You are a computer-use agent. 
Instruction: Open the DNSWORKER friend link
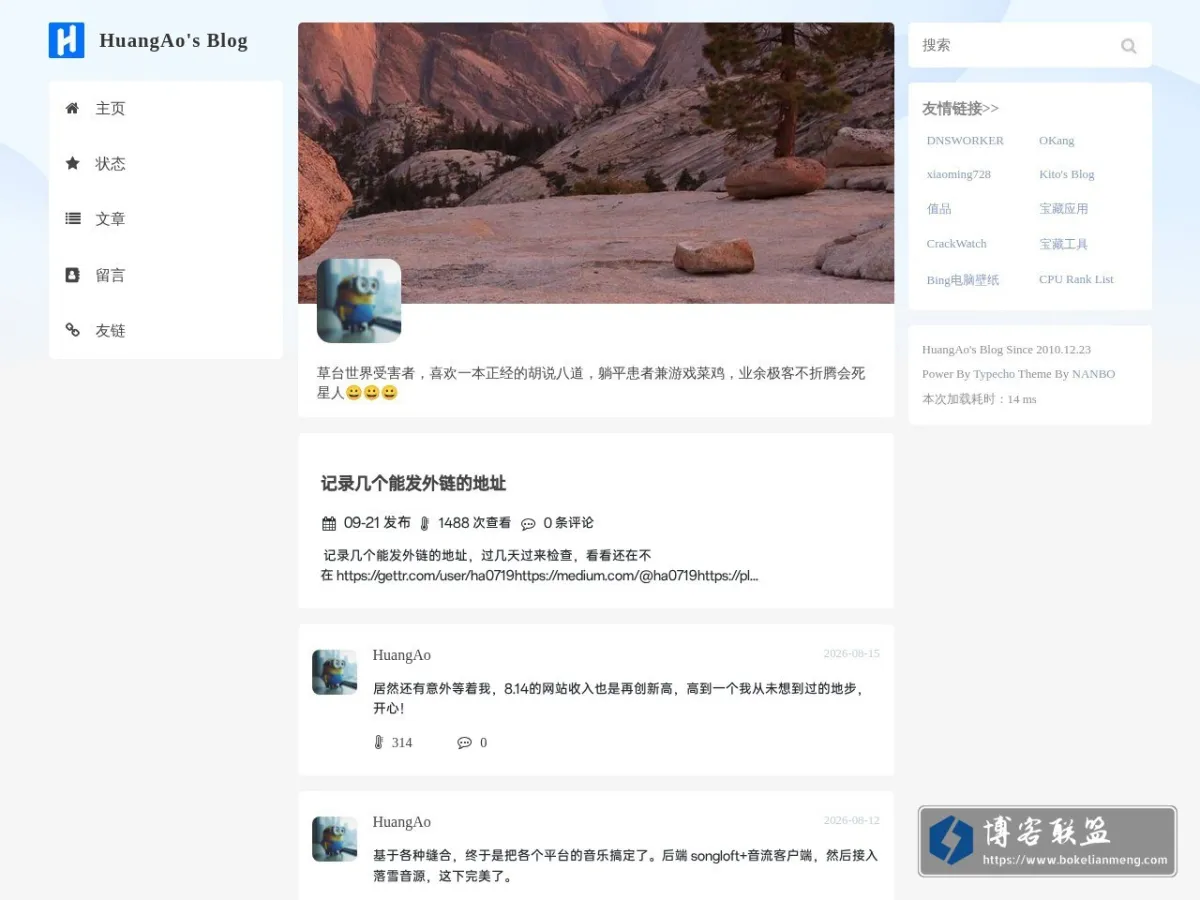(965, 140)
